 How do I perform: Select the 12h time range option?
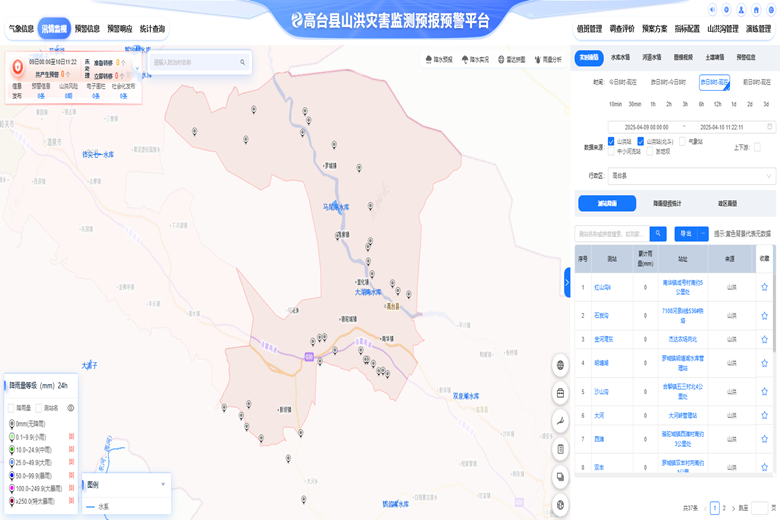coord(718,104)
